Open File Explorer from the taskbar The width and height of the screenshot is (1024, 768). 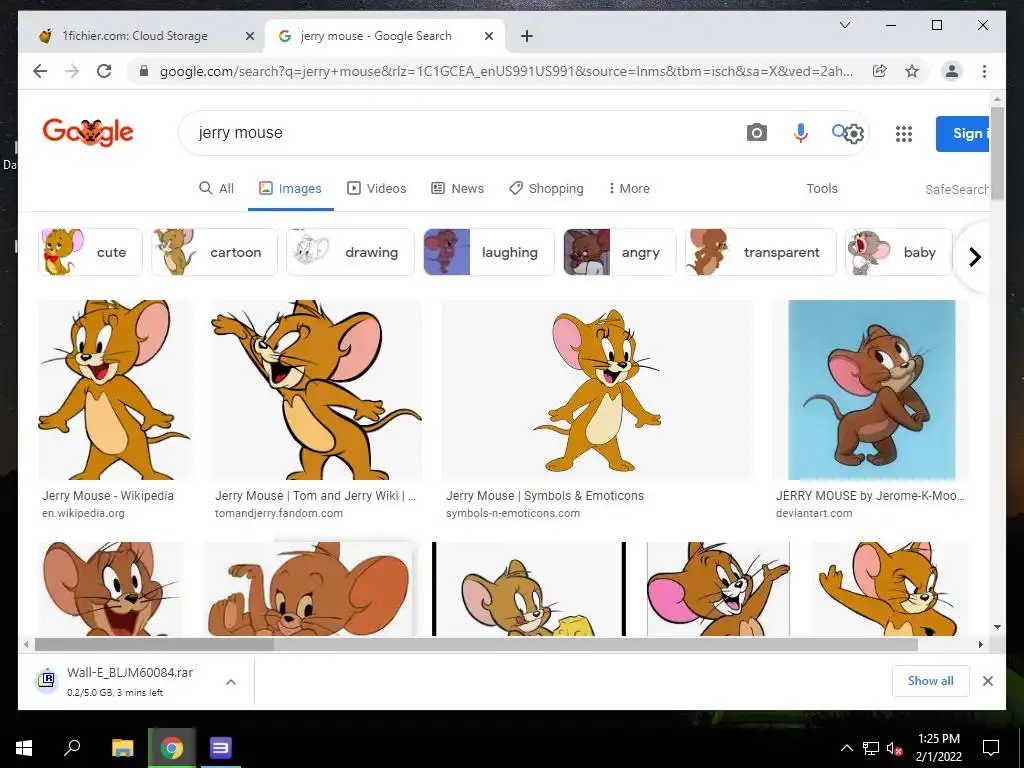click(x=122, y=748)
